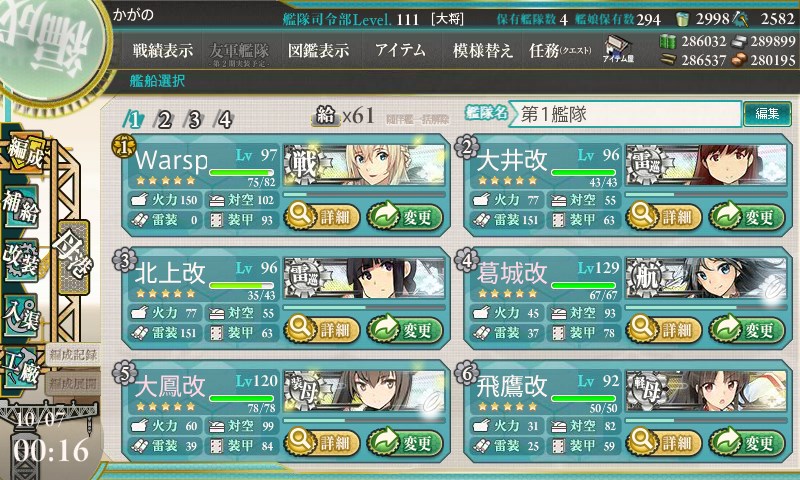Open the 改装 remodel side menu icon
This screenshot has width=800, height=480.
pyautogui.click(x=21, y=260)
